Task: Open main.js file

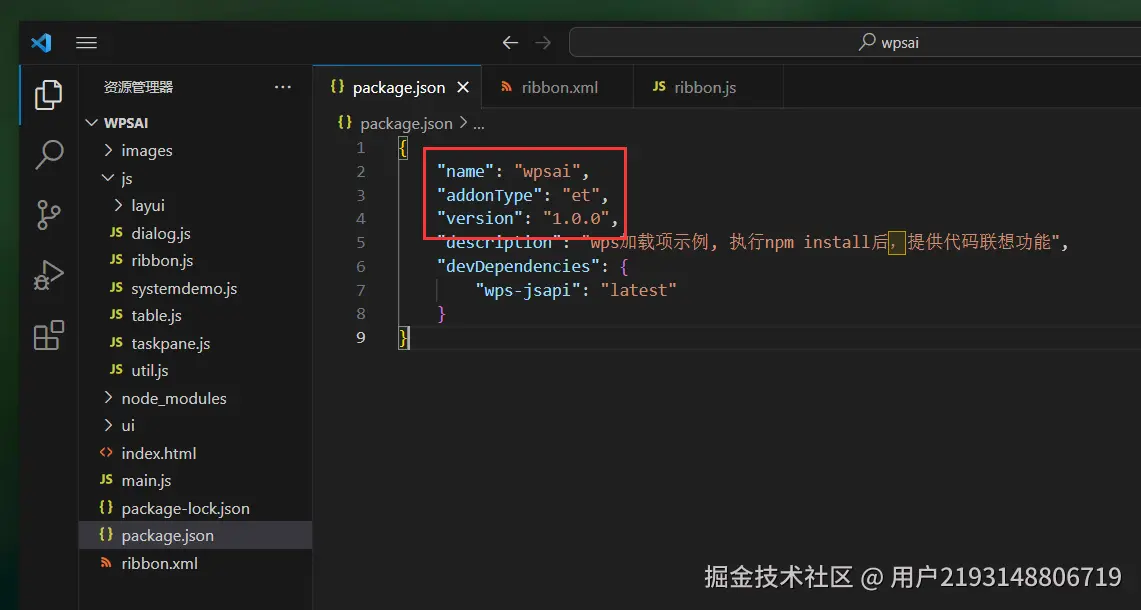Action: point(195,480)
